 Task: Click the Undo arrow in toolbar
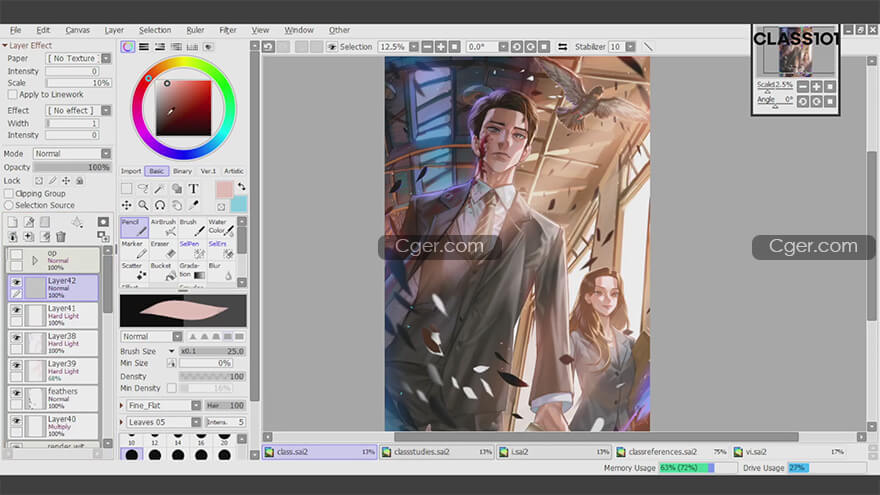(x=268, y=47)
